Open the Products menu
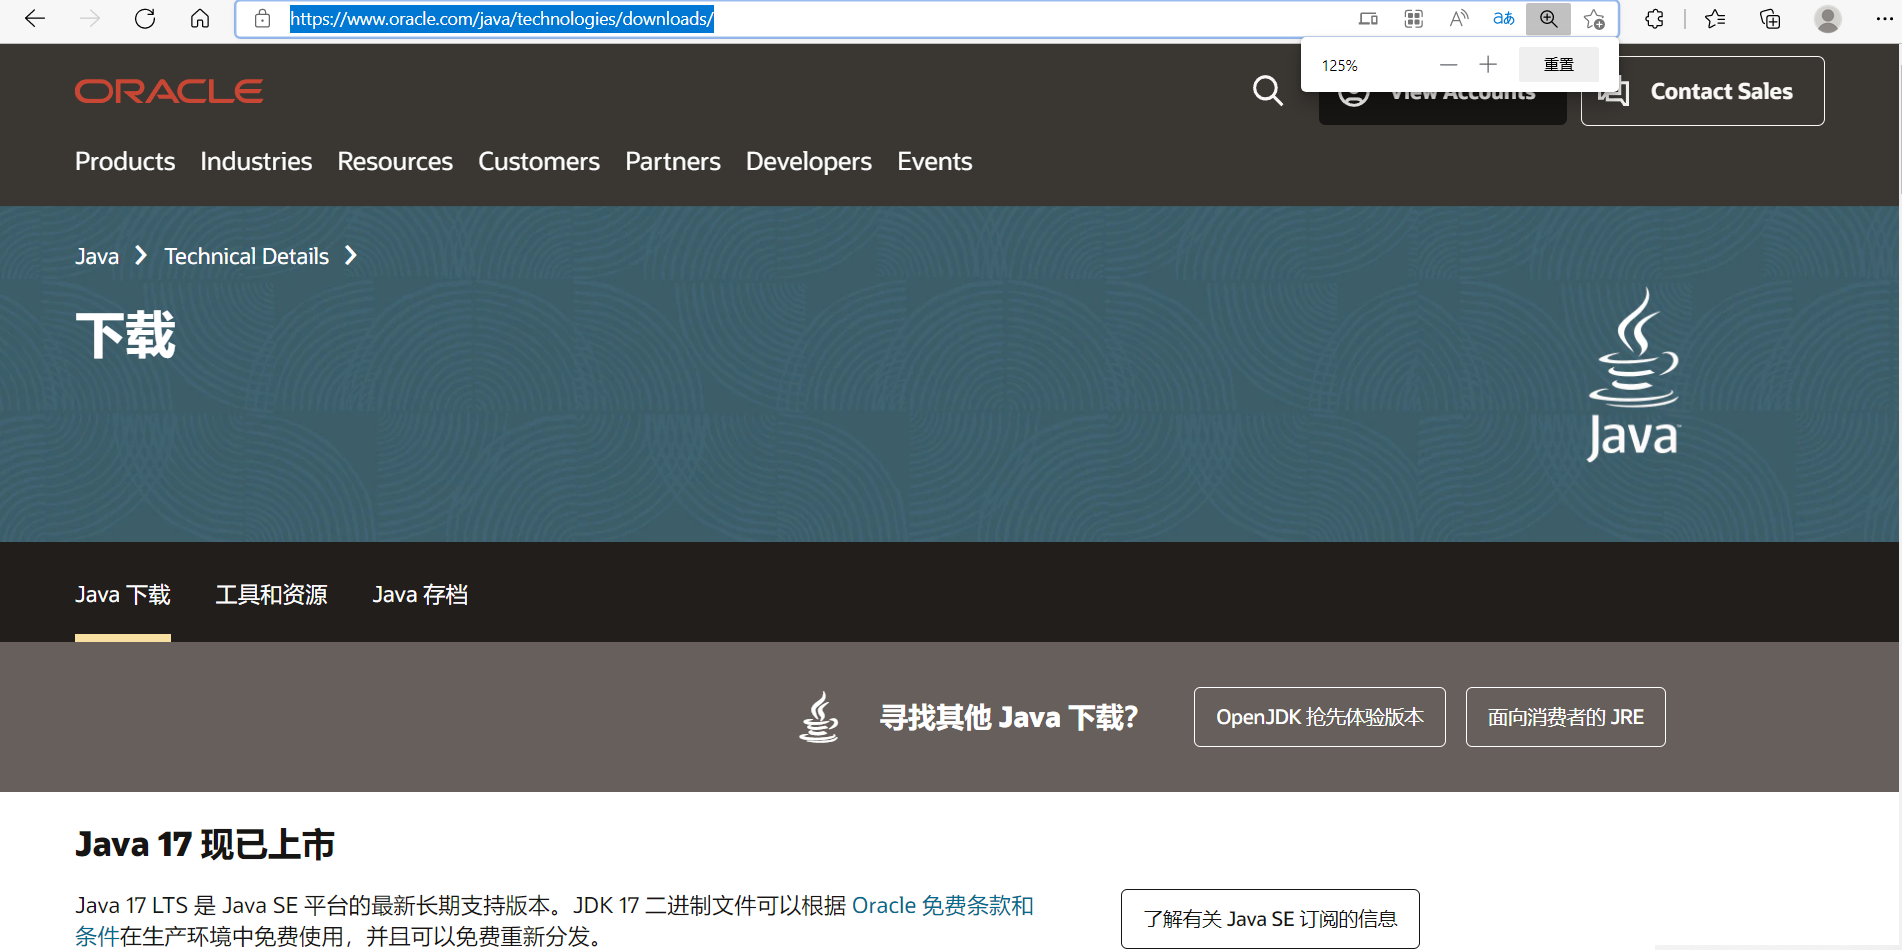Image resolution: width=1902 pixels, height=950 pixels. click(125, 162)
